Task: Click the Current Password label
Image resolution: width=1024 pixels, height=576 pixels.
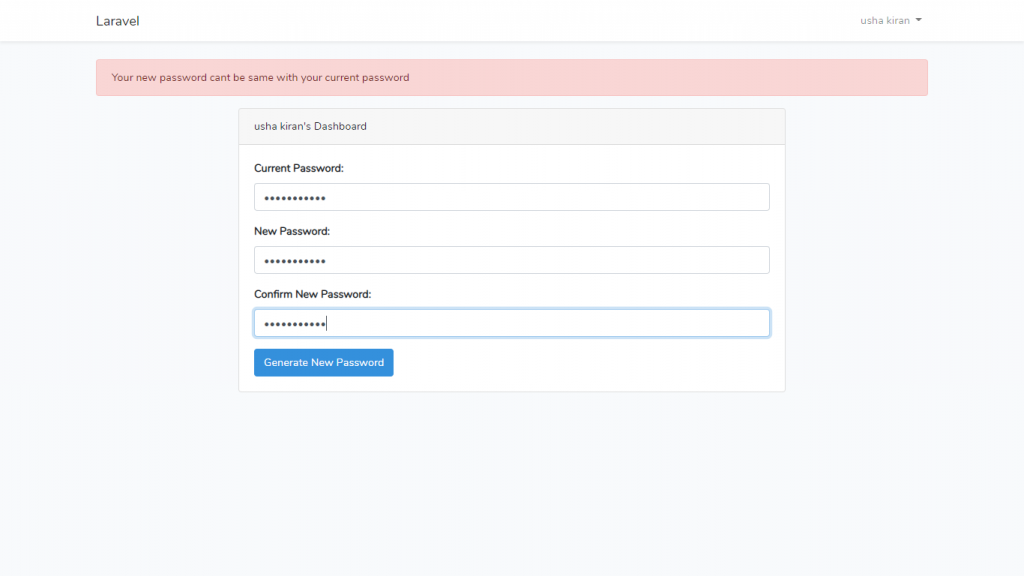Action: 299,169
